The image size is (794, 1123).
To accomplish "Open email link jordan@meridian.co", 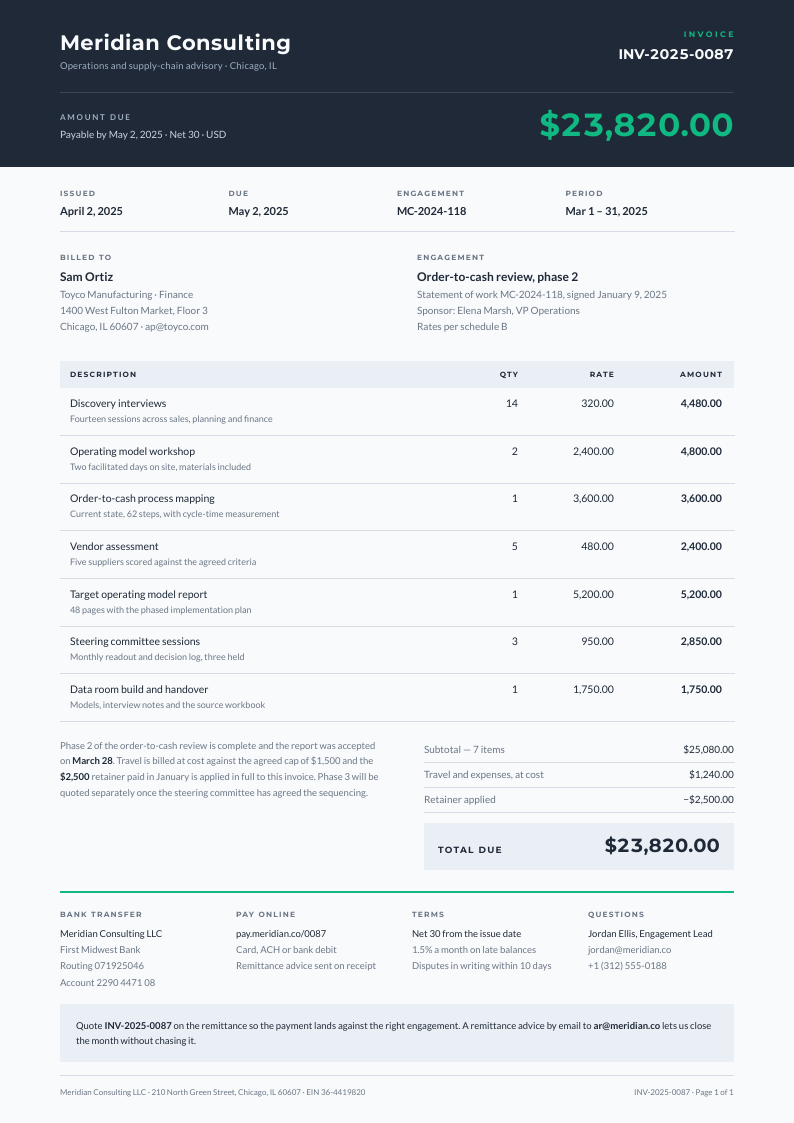I will pos(629,950).
